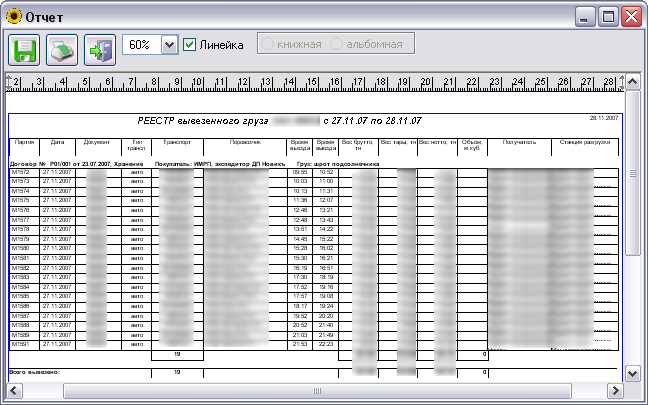Click the green floppy disk Save icon

click(x=24, y=47)
